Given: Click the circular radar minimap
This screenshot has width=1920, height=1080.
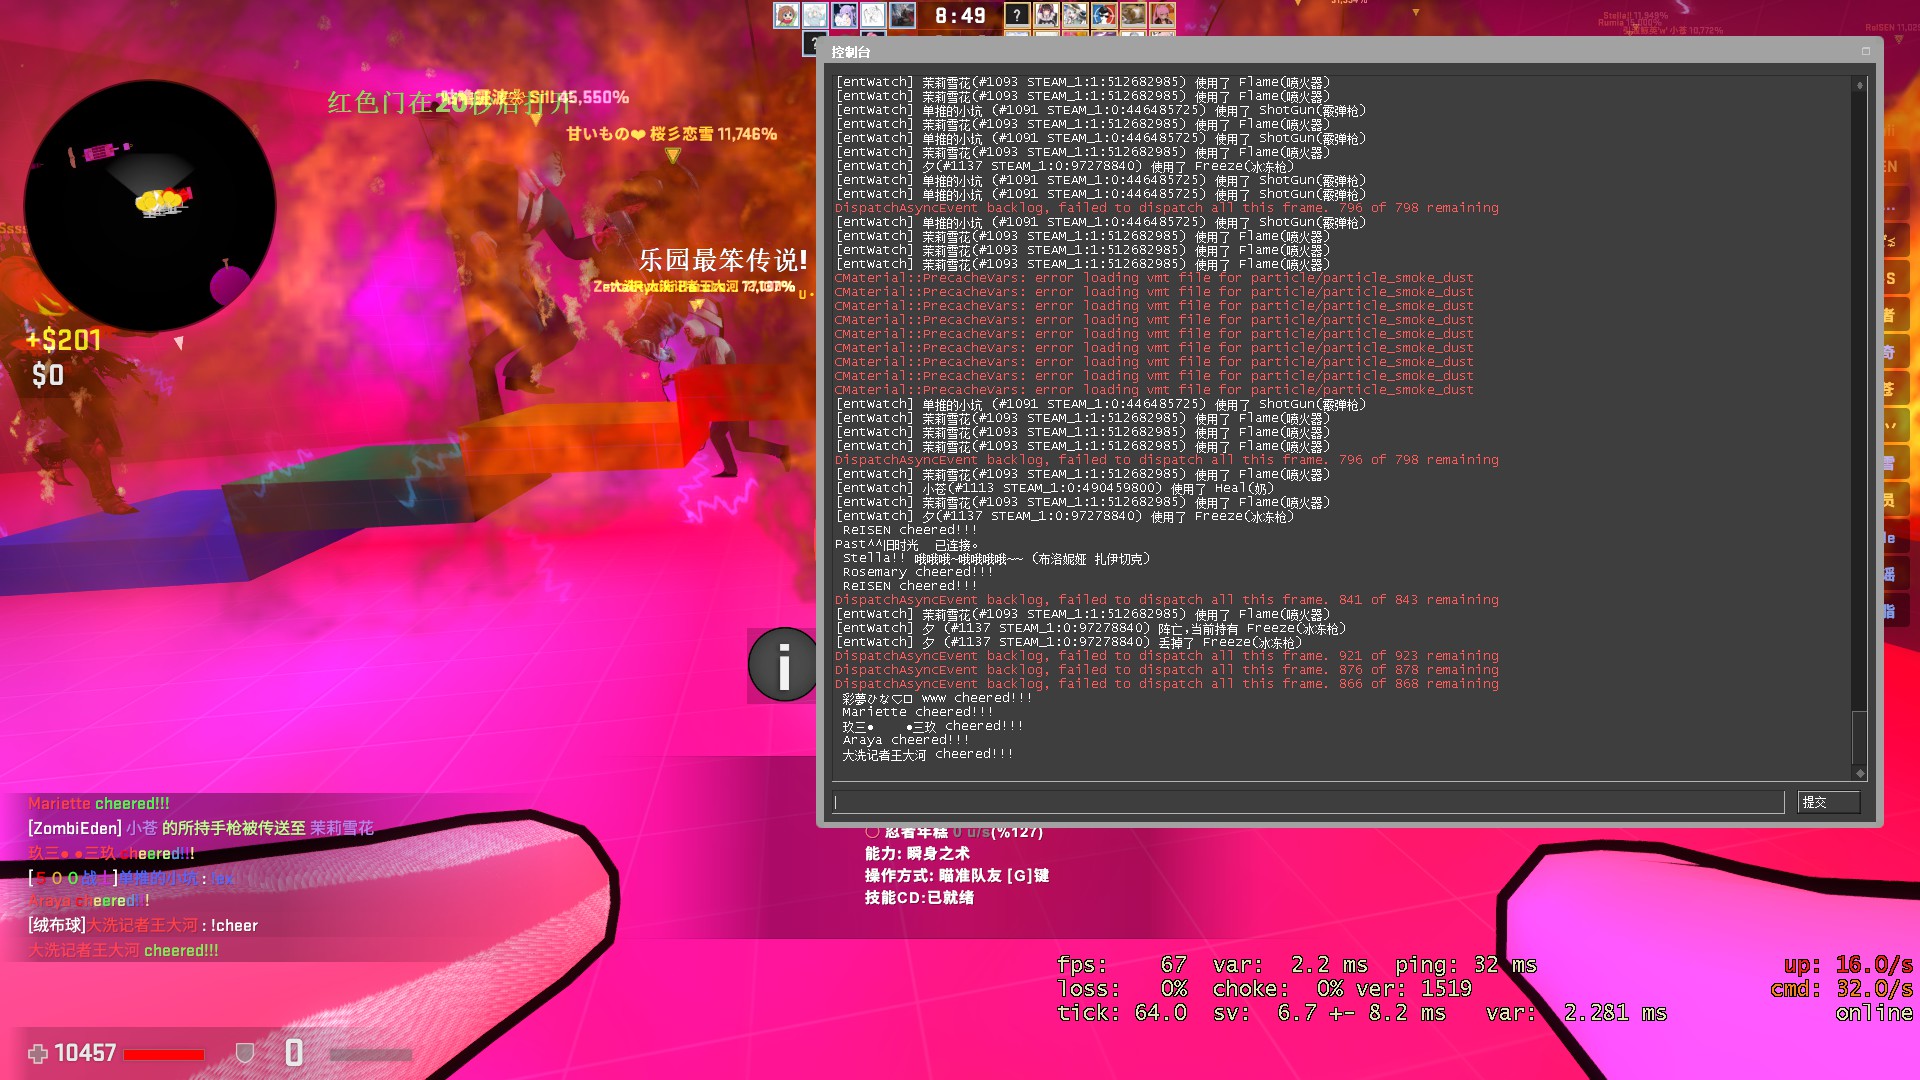Looking at the screenshot, I should point(150,206).
